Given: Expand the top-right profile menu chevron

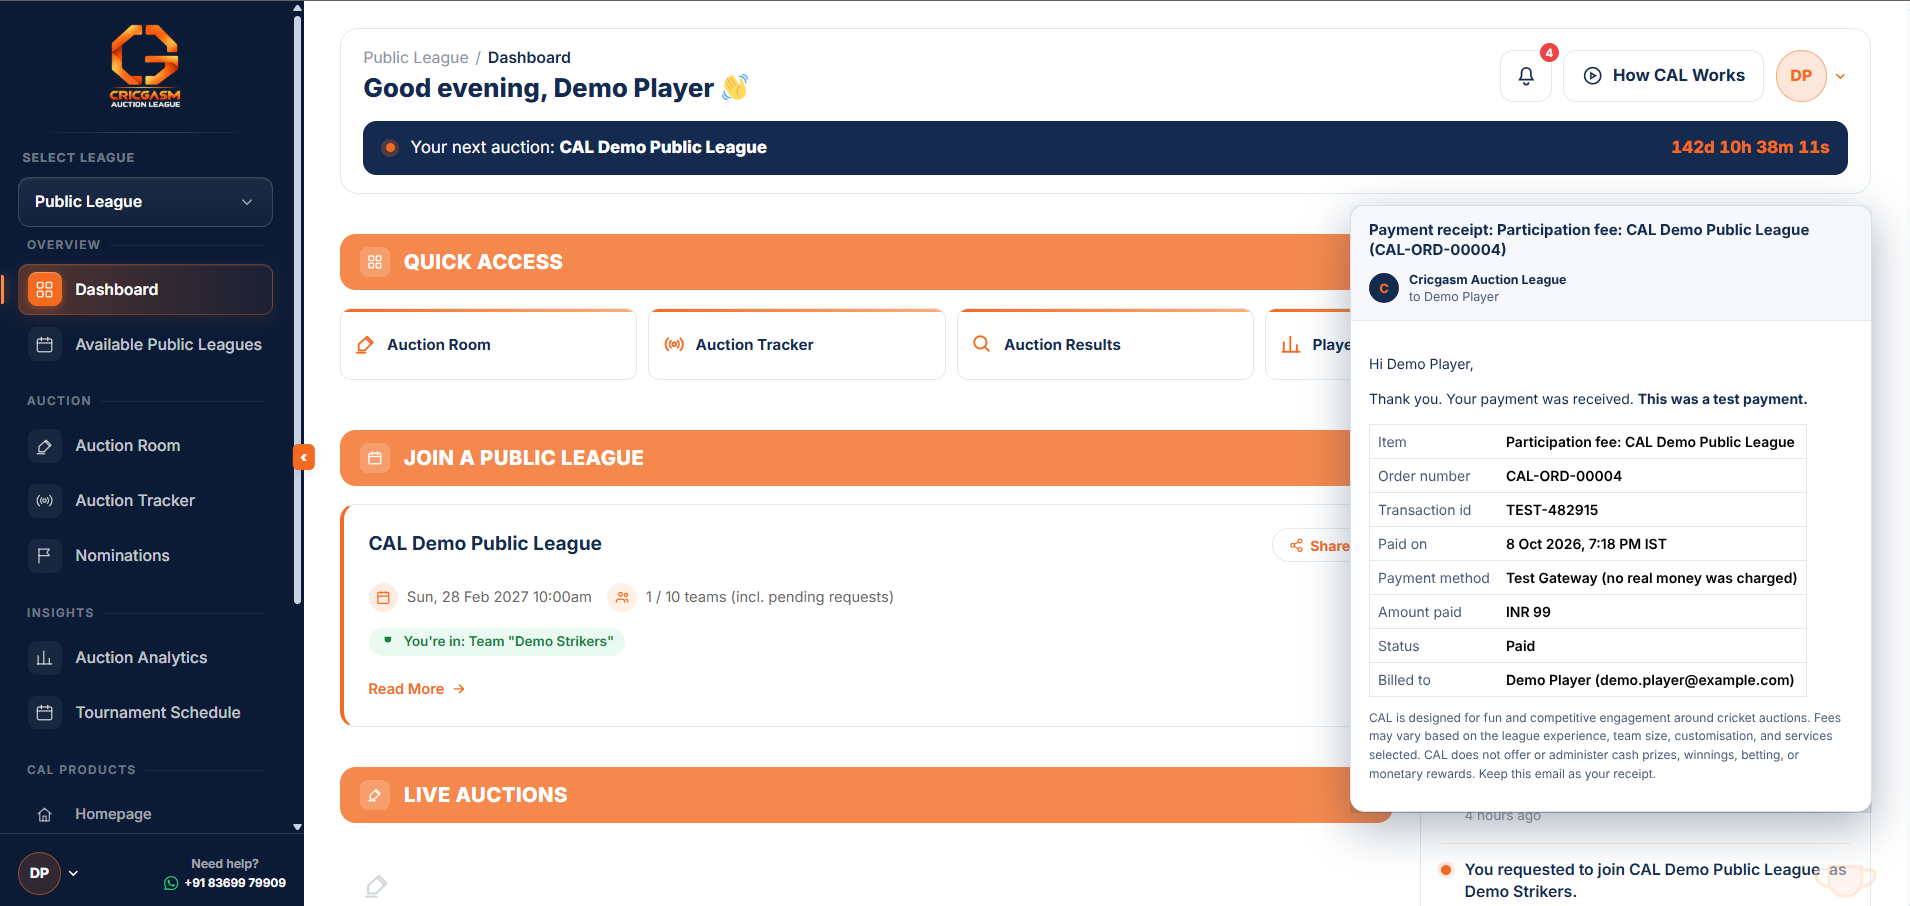Looking at the screenshot, I should click(1840, 76).
